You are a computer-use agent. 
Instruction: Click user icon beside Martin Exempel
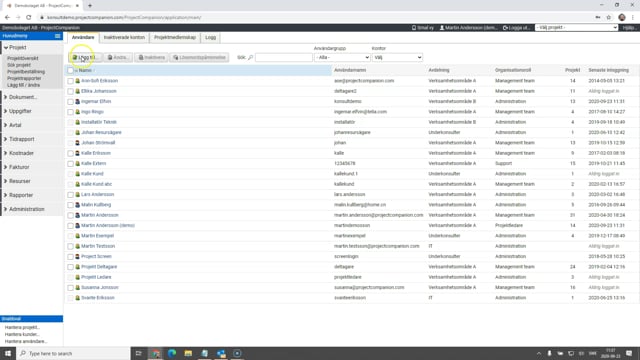[x=78, y=236]
